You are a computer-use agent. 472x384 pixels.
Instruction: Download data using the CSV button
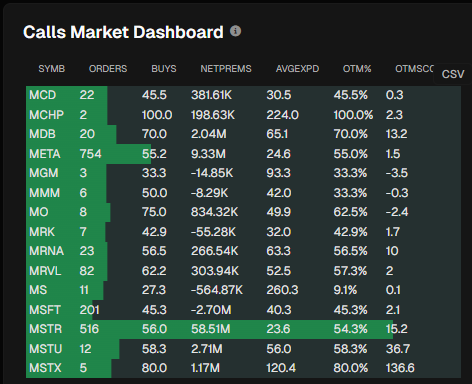[453, 74]
